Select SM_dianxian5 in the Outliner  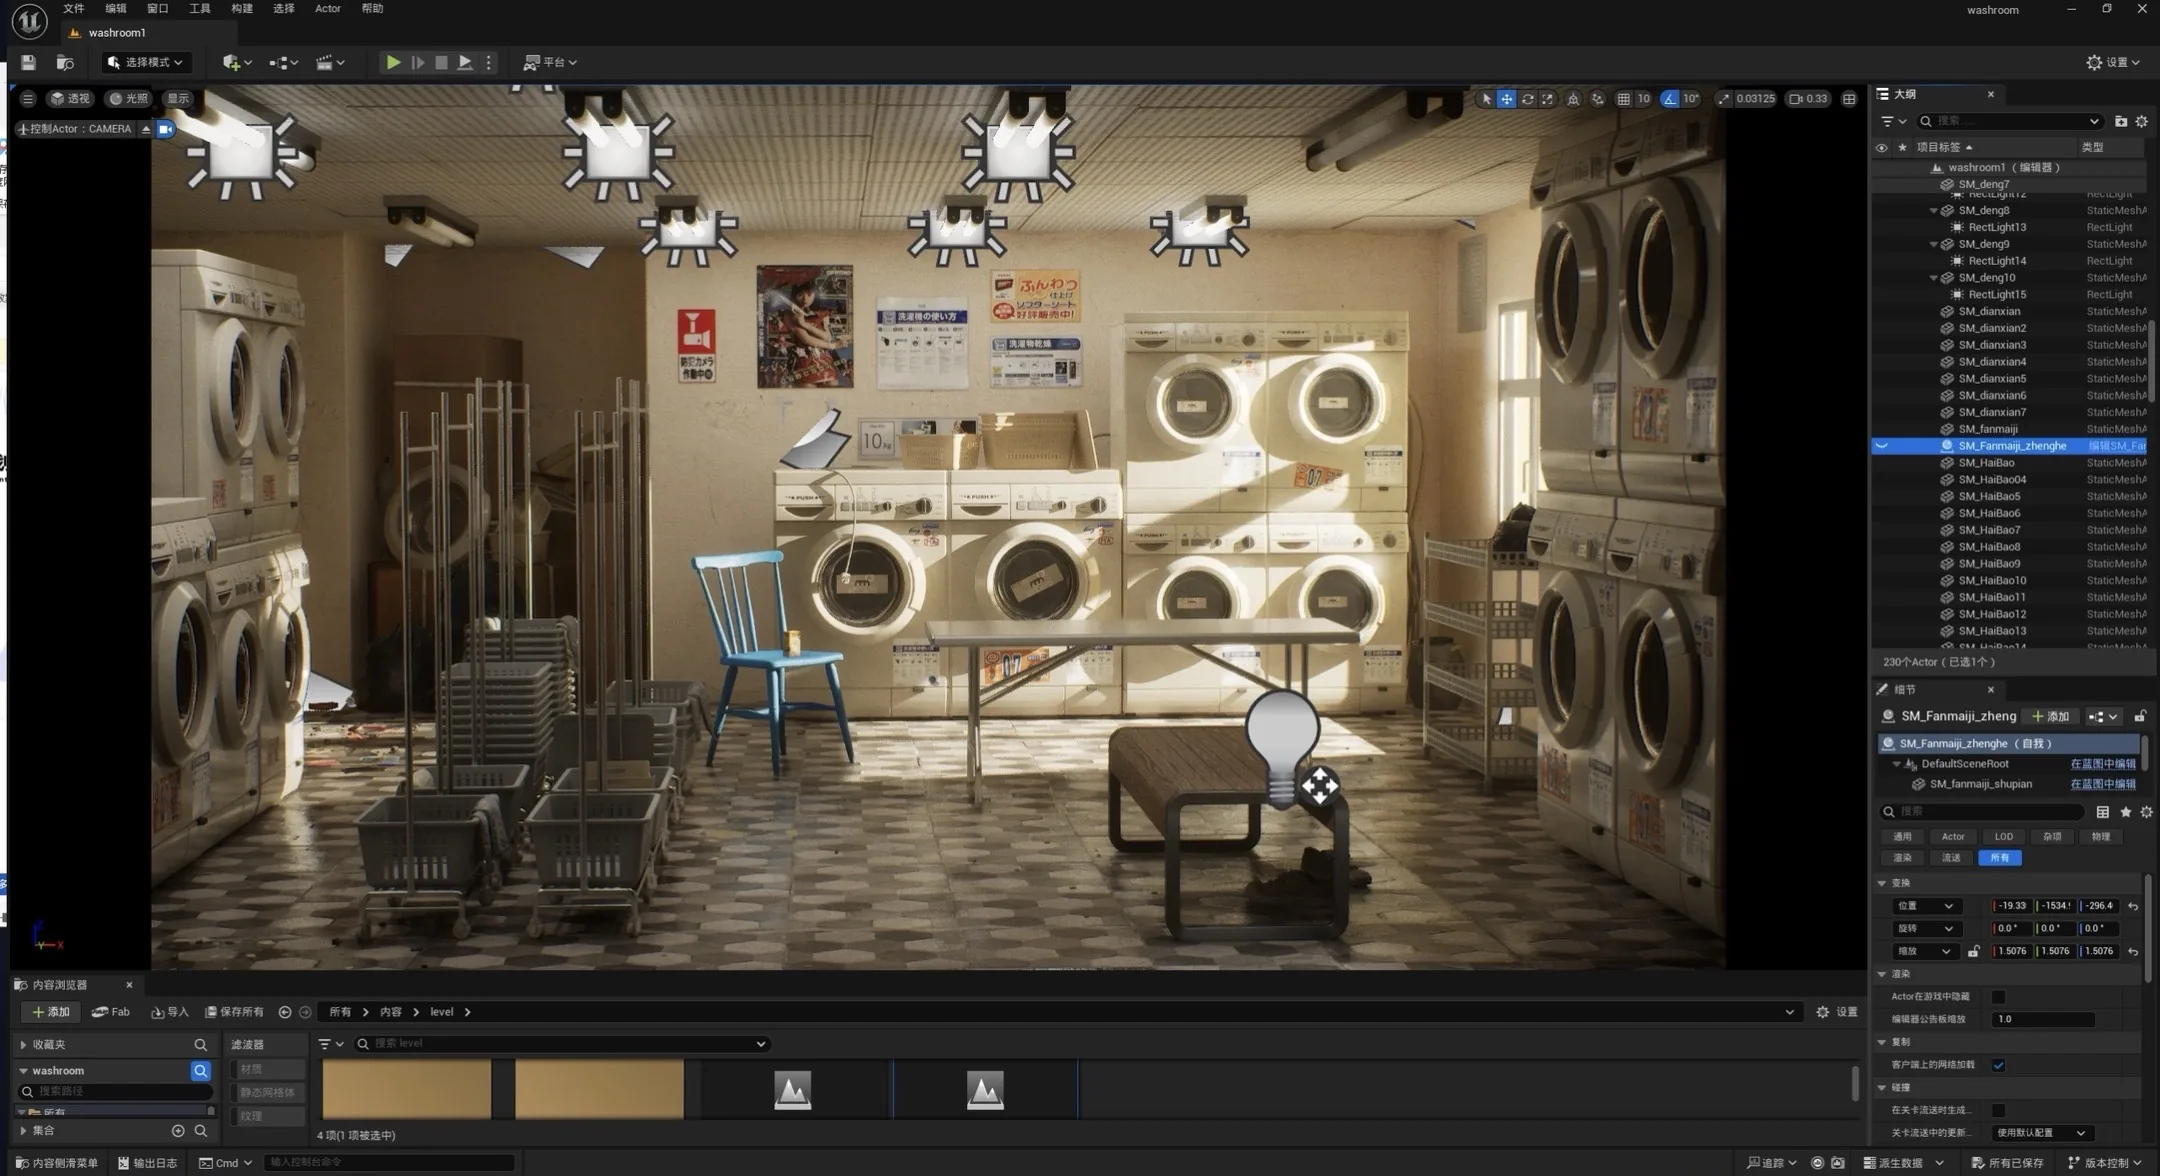[1992, 379]
